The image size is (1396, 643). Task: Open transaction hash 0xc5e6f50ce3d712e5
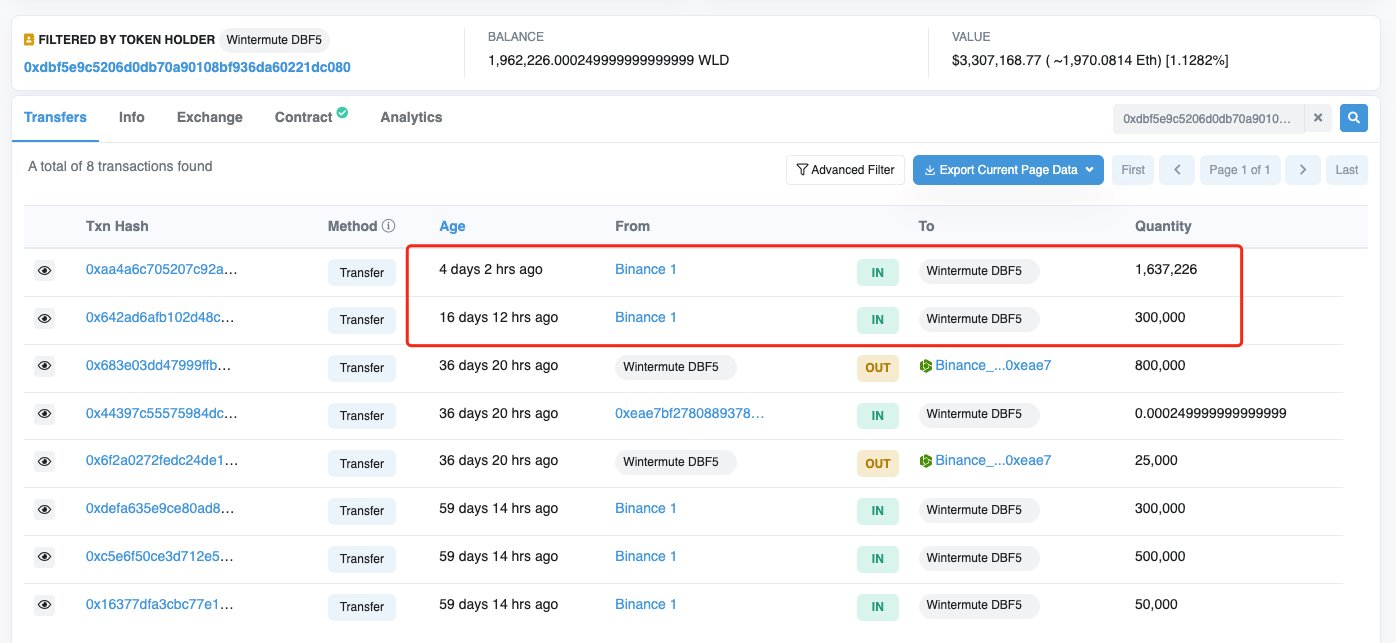pos(161,556)
